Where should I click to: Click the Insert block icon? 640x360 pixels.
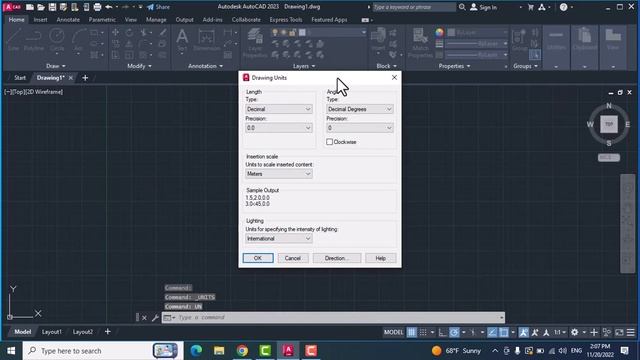[378, 40]
